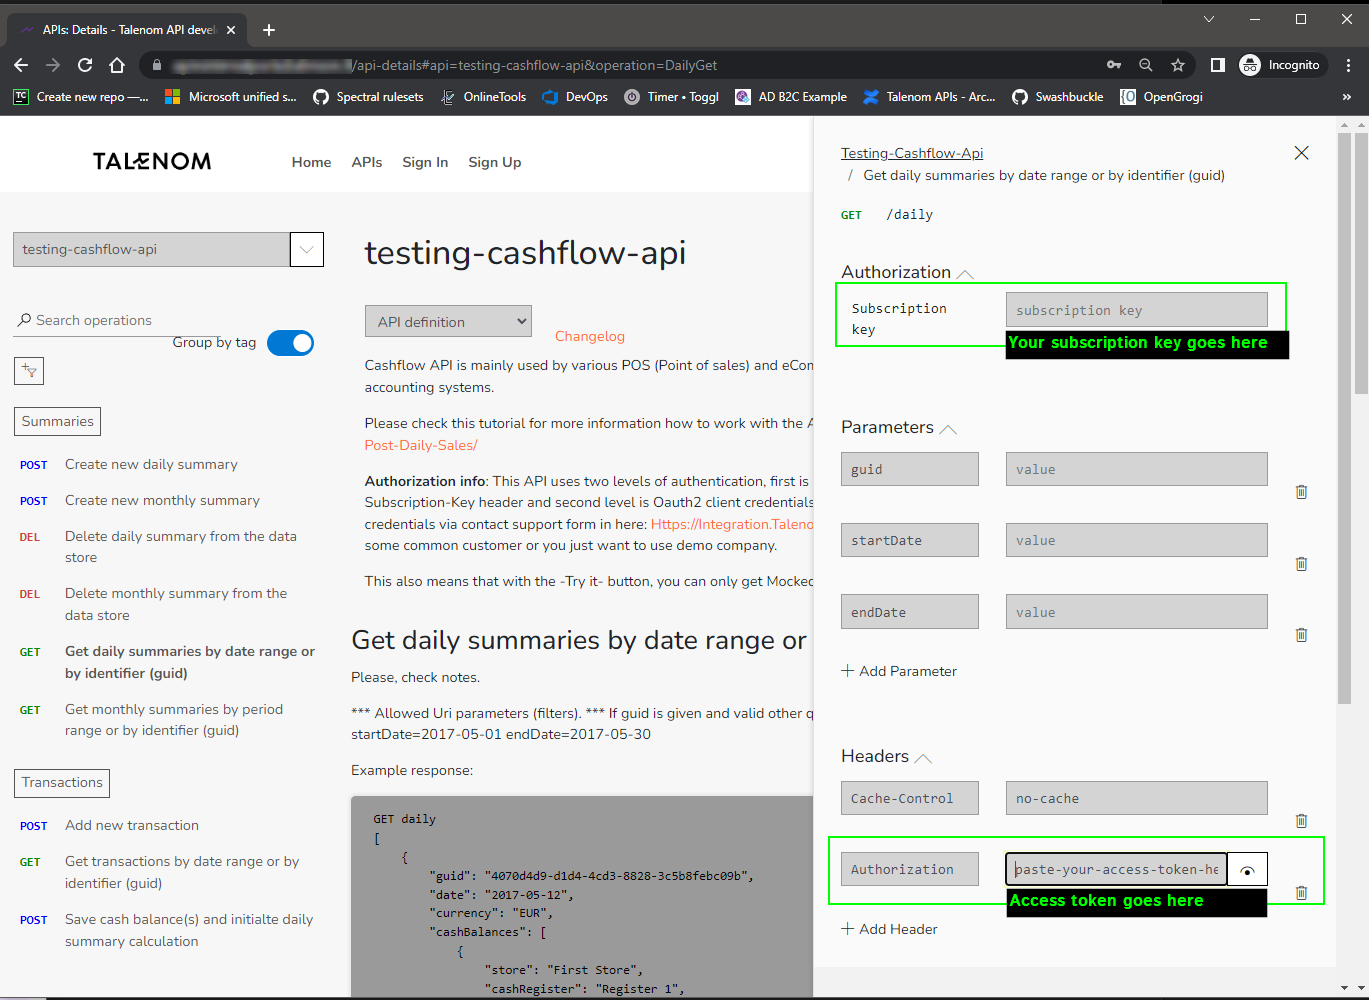The width and height of the screenshot is (1369, 1000).
Task: Open Chrome's three-dot menu
Action: pyautogui.click(x=1348, y=65)
